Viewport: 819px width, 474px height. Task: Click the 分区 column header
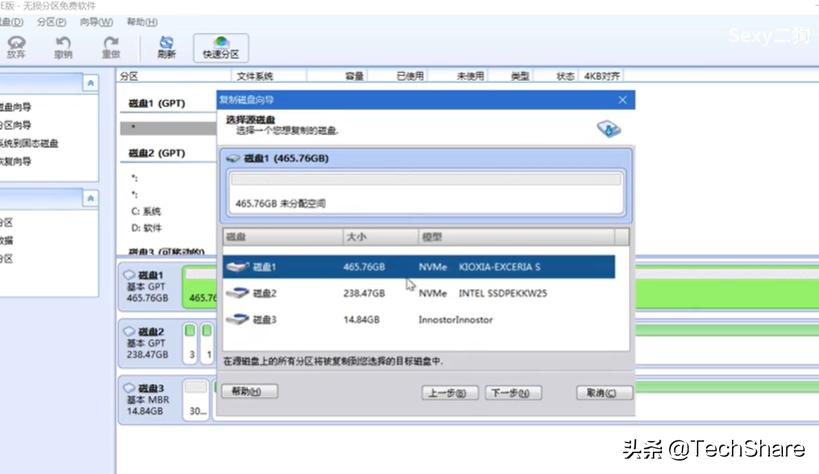[129, 76]
